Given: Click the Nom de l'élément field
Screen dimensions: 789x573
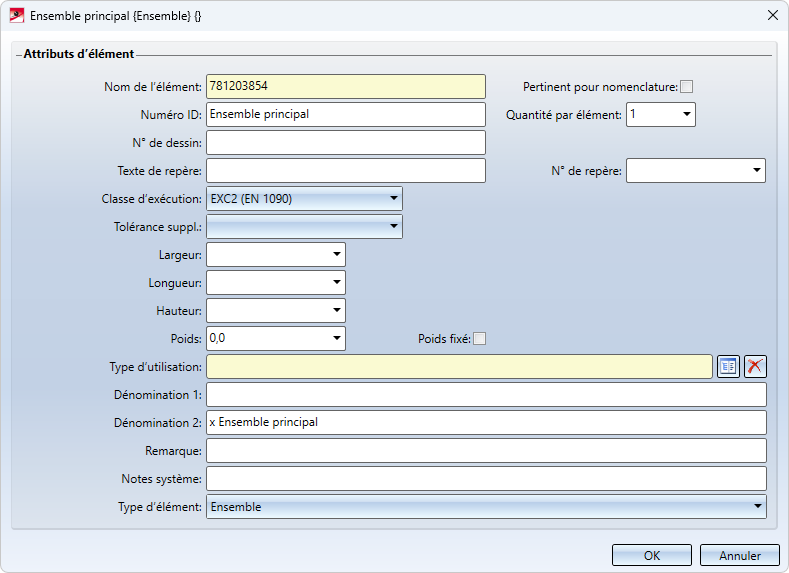Looking at the screenshot, I should tap(346, 87).
